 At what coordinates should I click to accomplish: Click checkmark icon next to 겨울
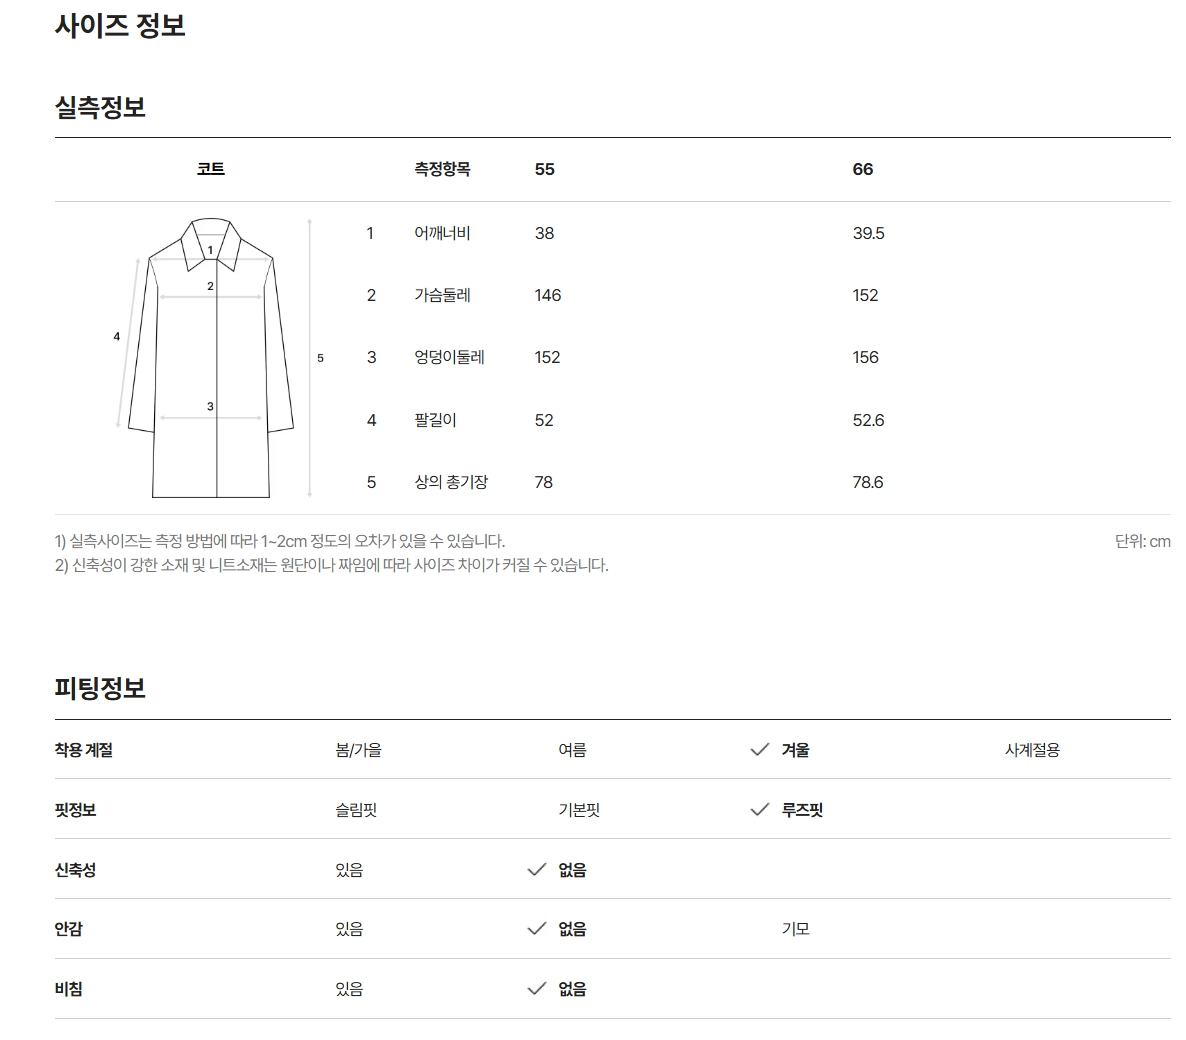point(759,750)
